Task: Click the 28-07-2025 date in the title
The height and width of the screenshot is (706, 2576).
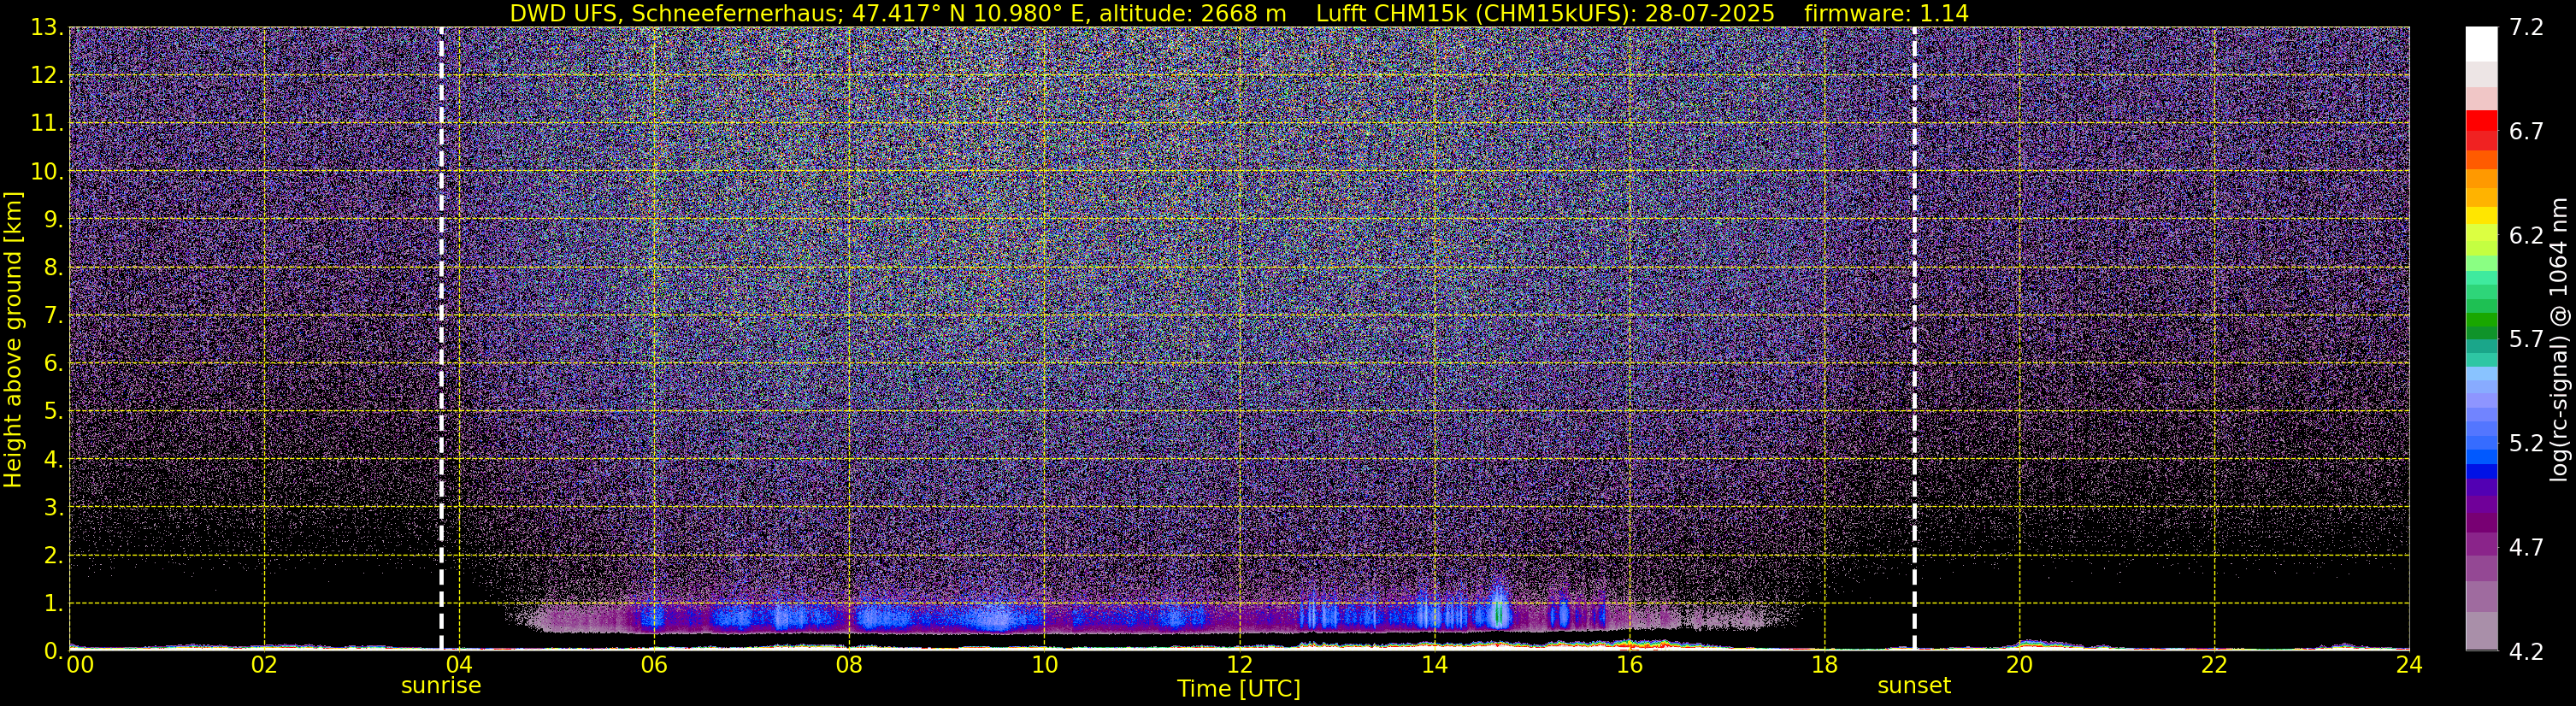Action: (1710, 13)
